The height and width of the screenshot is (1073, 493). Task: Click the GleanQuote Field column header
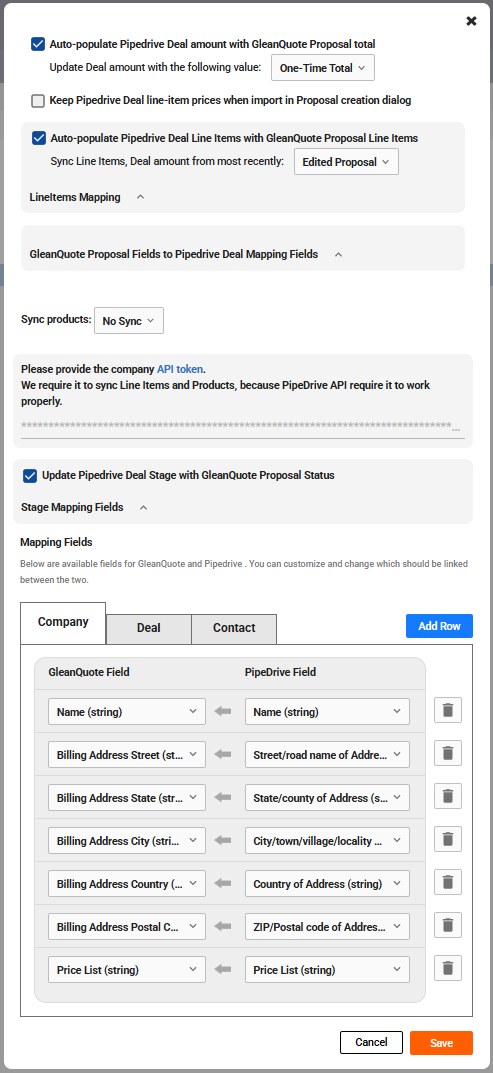(x=89, y=673)
